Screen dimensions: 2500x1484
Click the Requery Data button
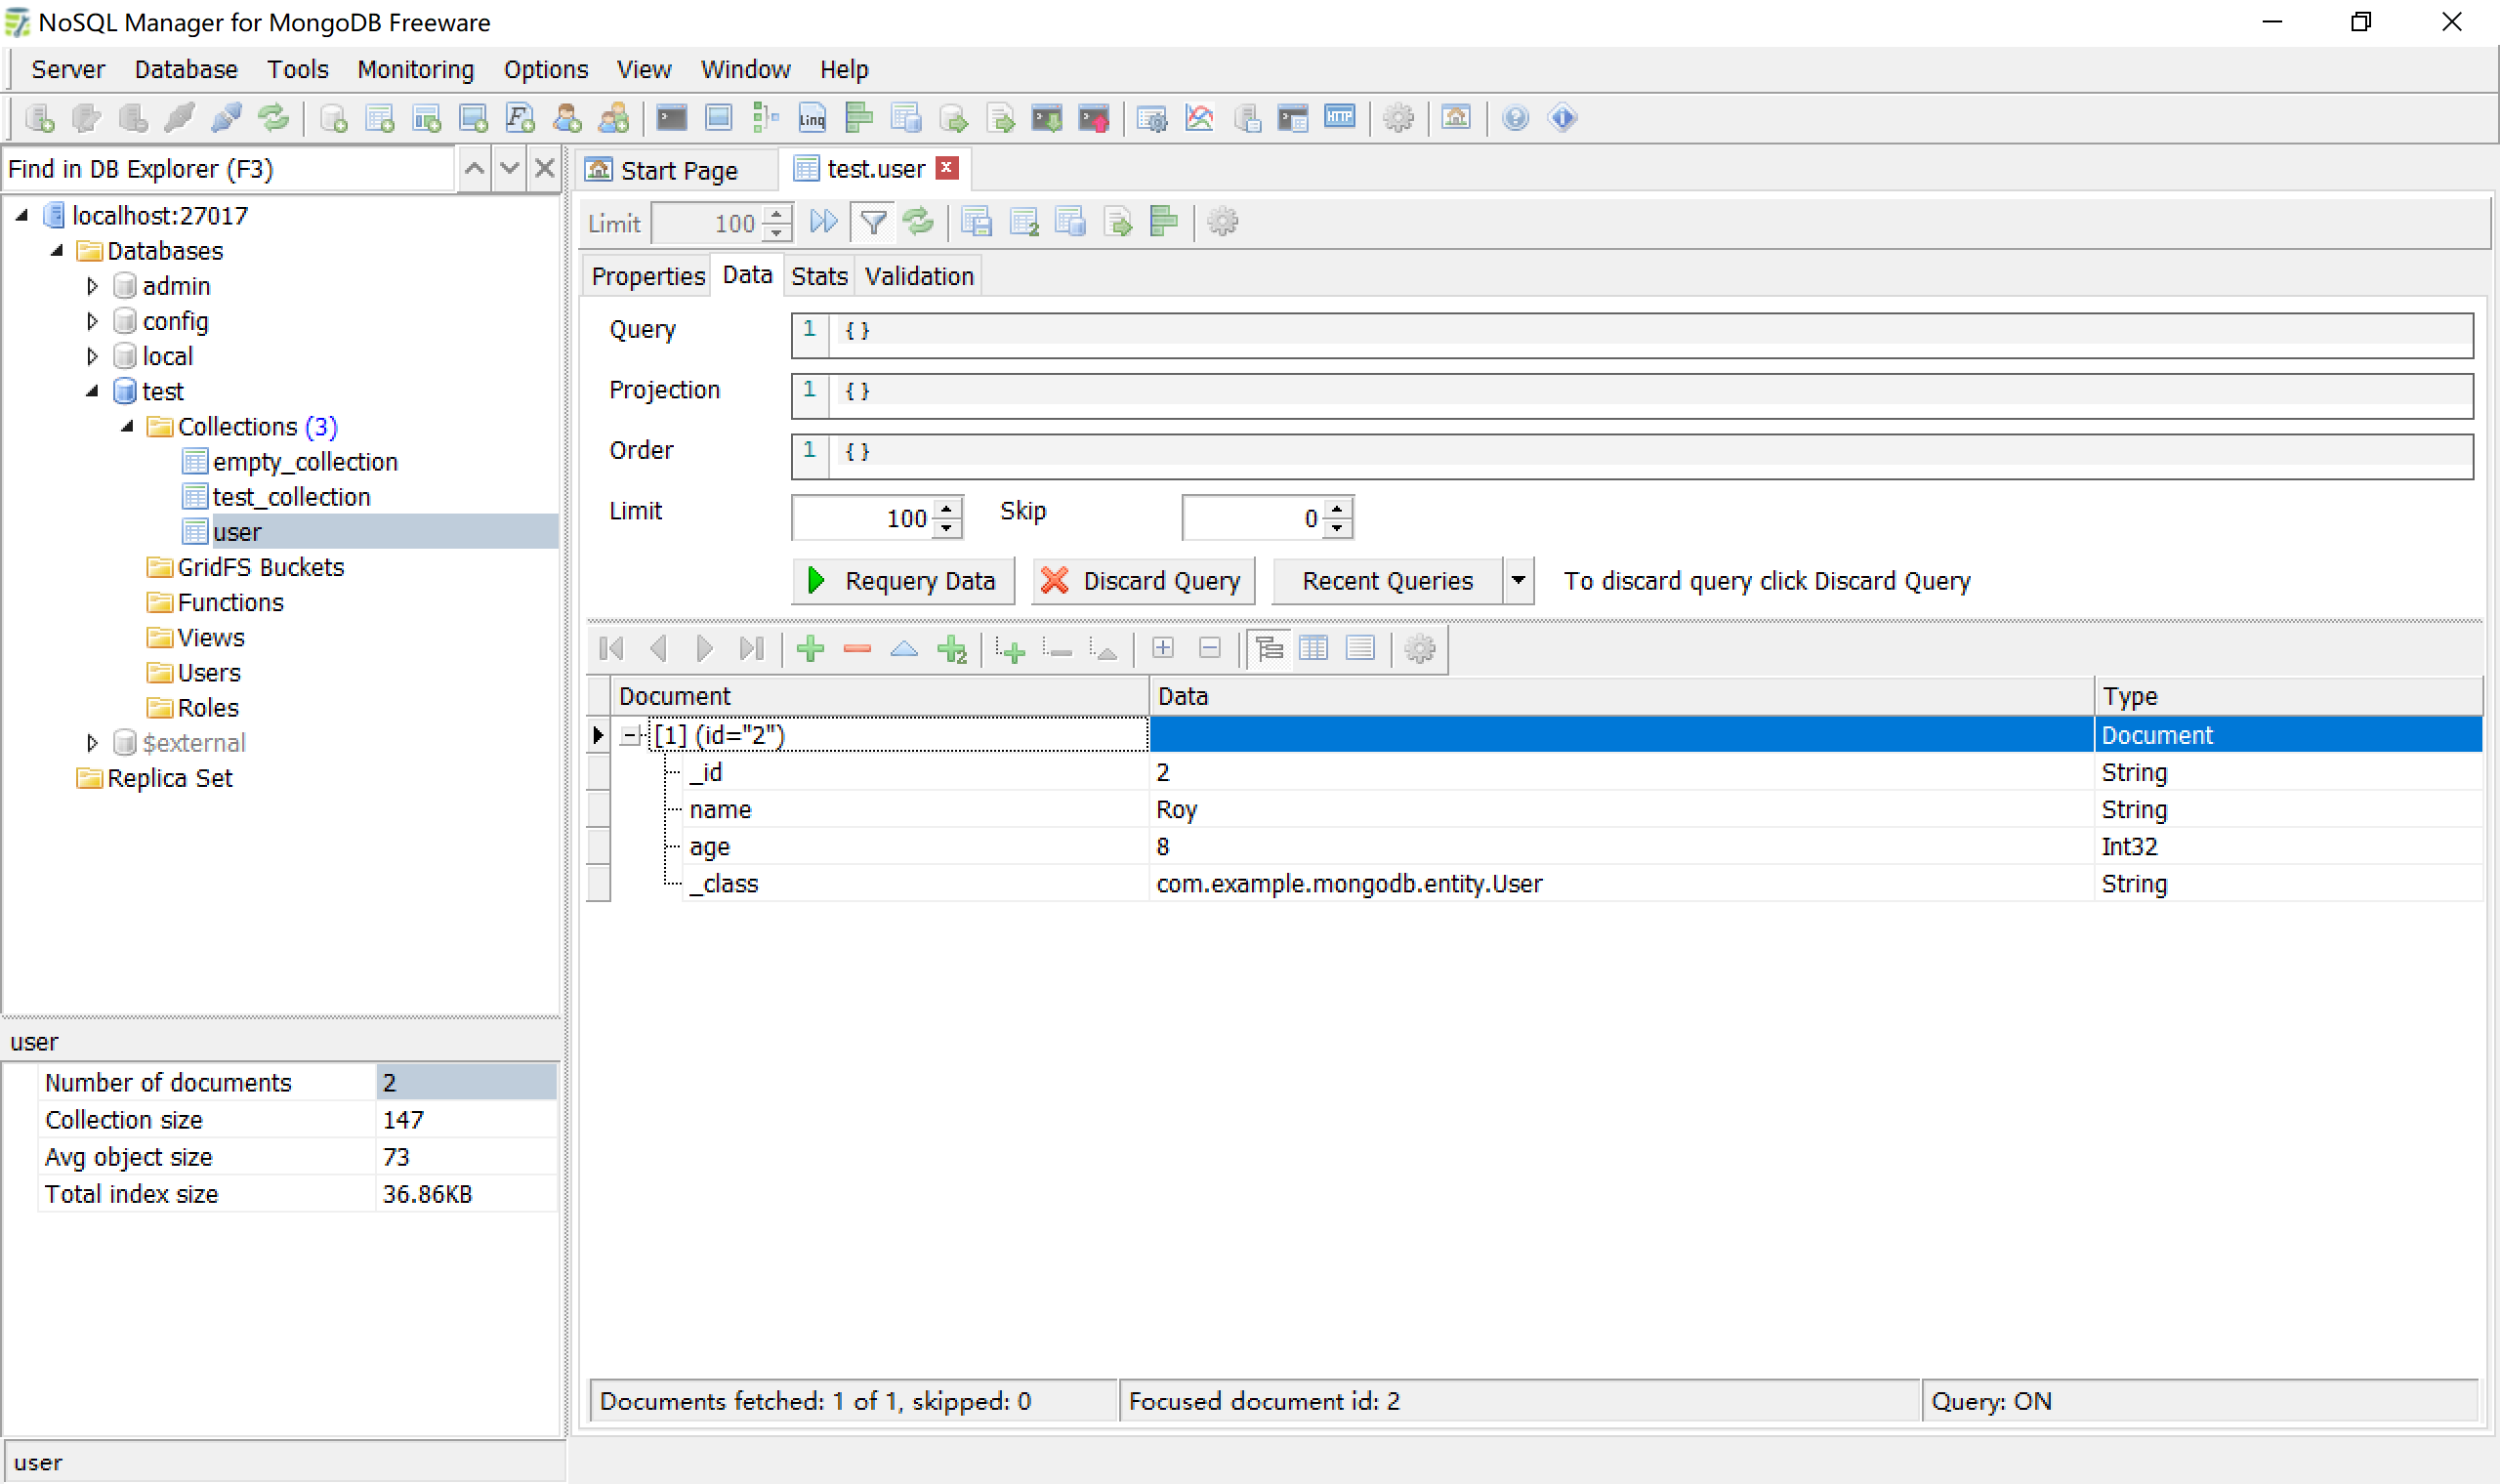pyautogui.click(x=902, y=580)
